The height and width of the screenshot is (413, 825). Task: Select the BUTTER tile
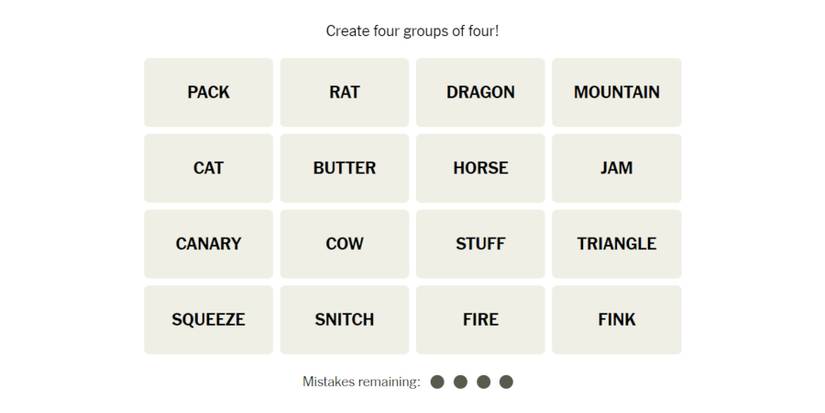coord(344,168)
